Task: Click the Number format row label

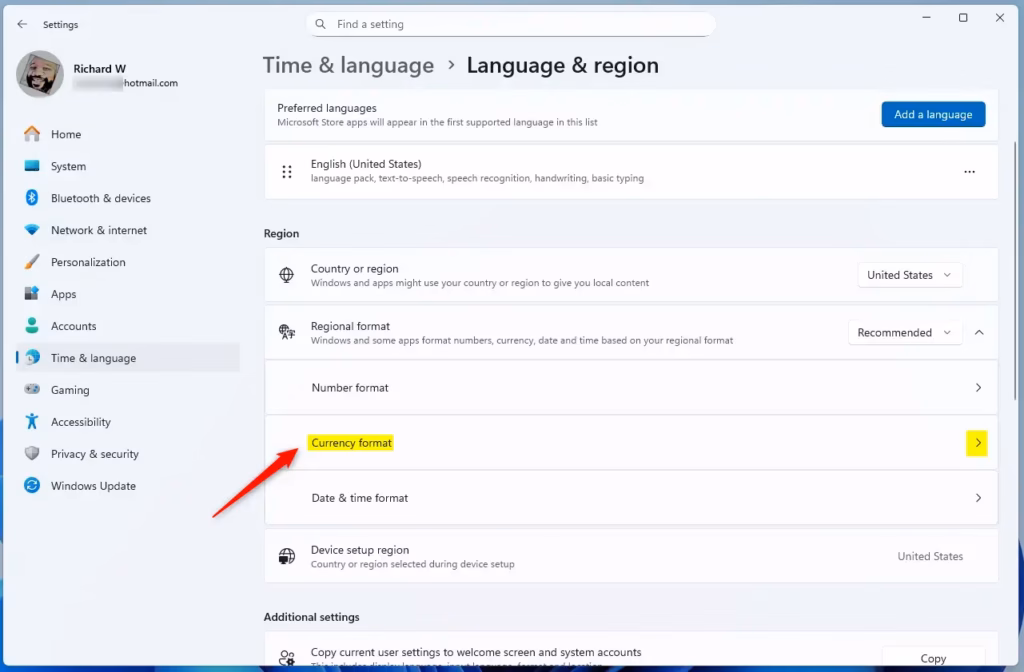Action: pos(350,388)
